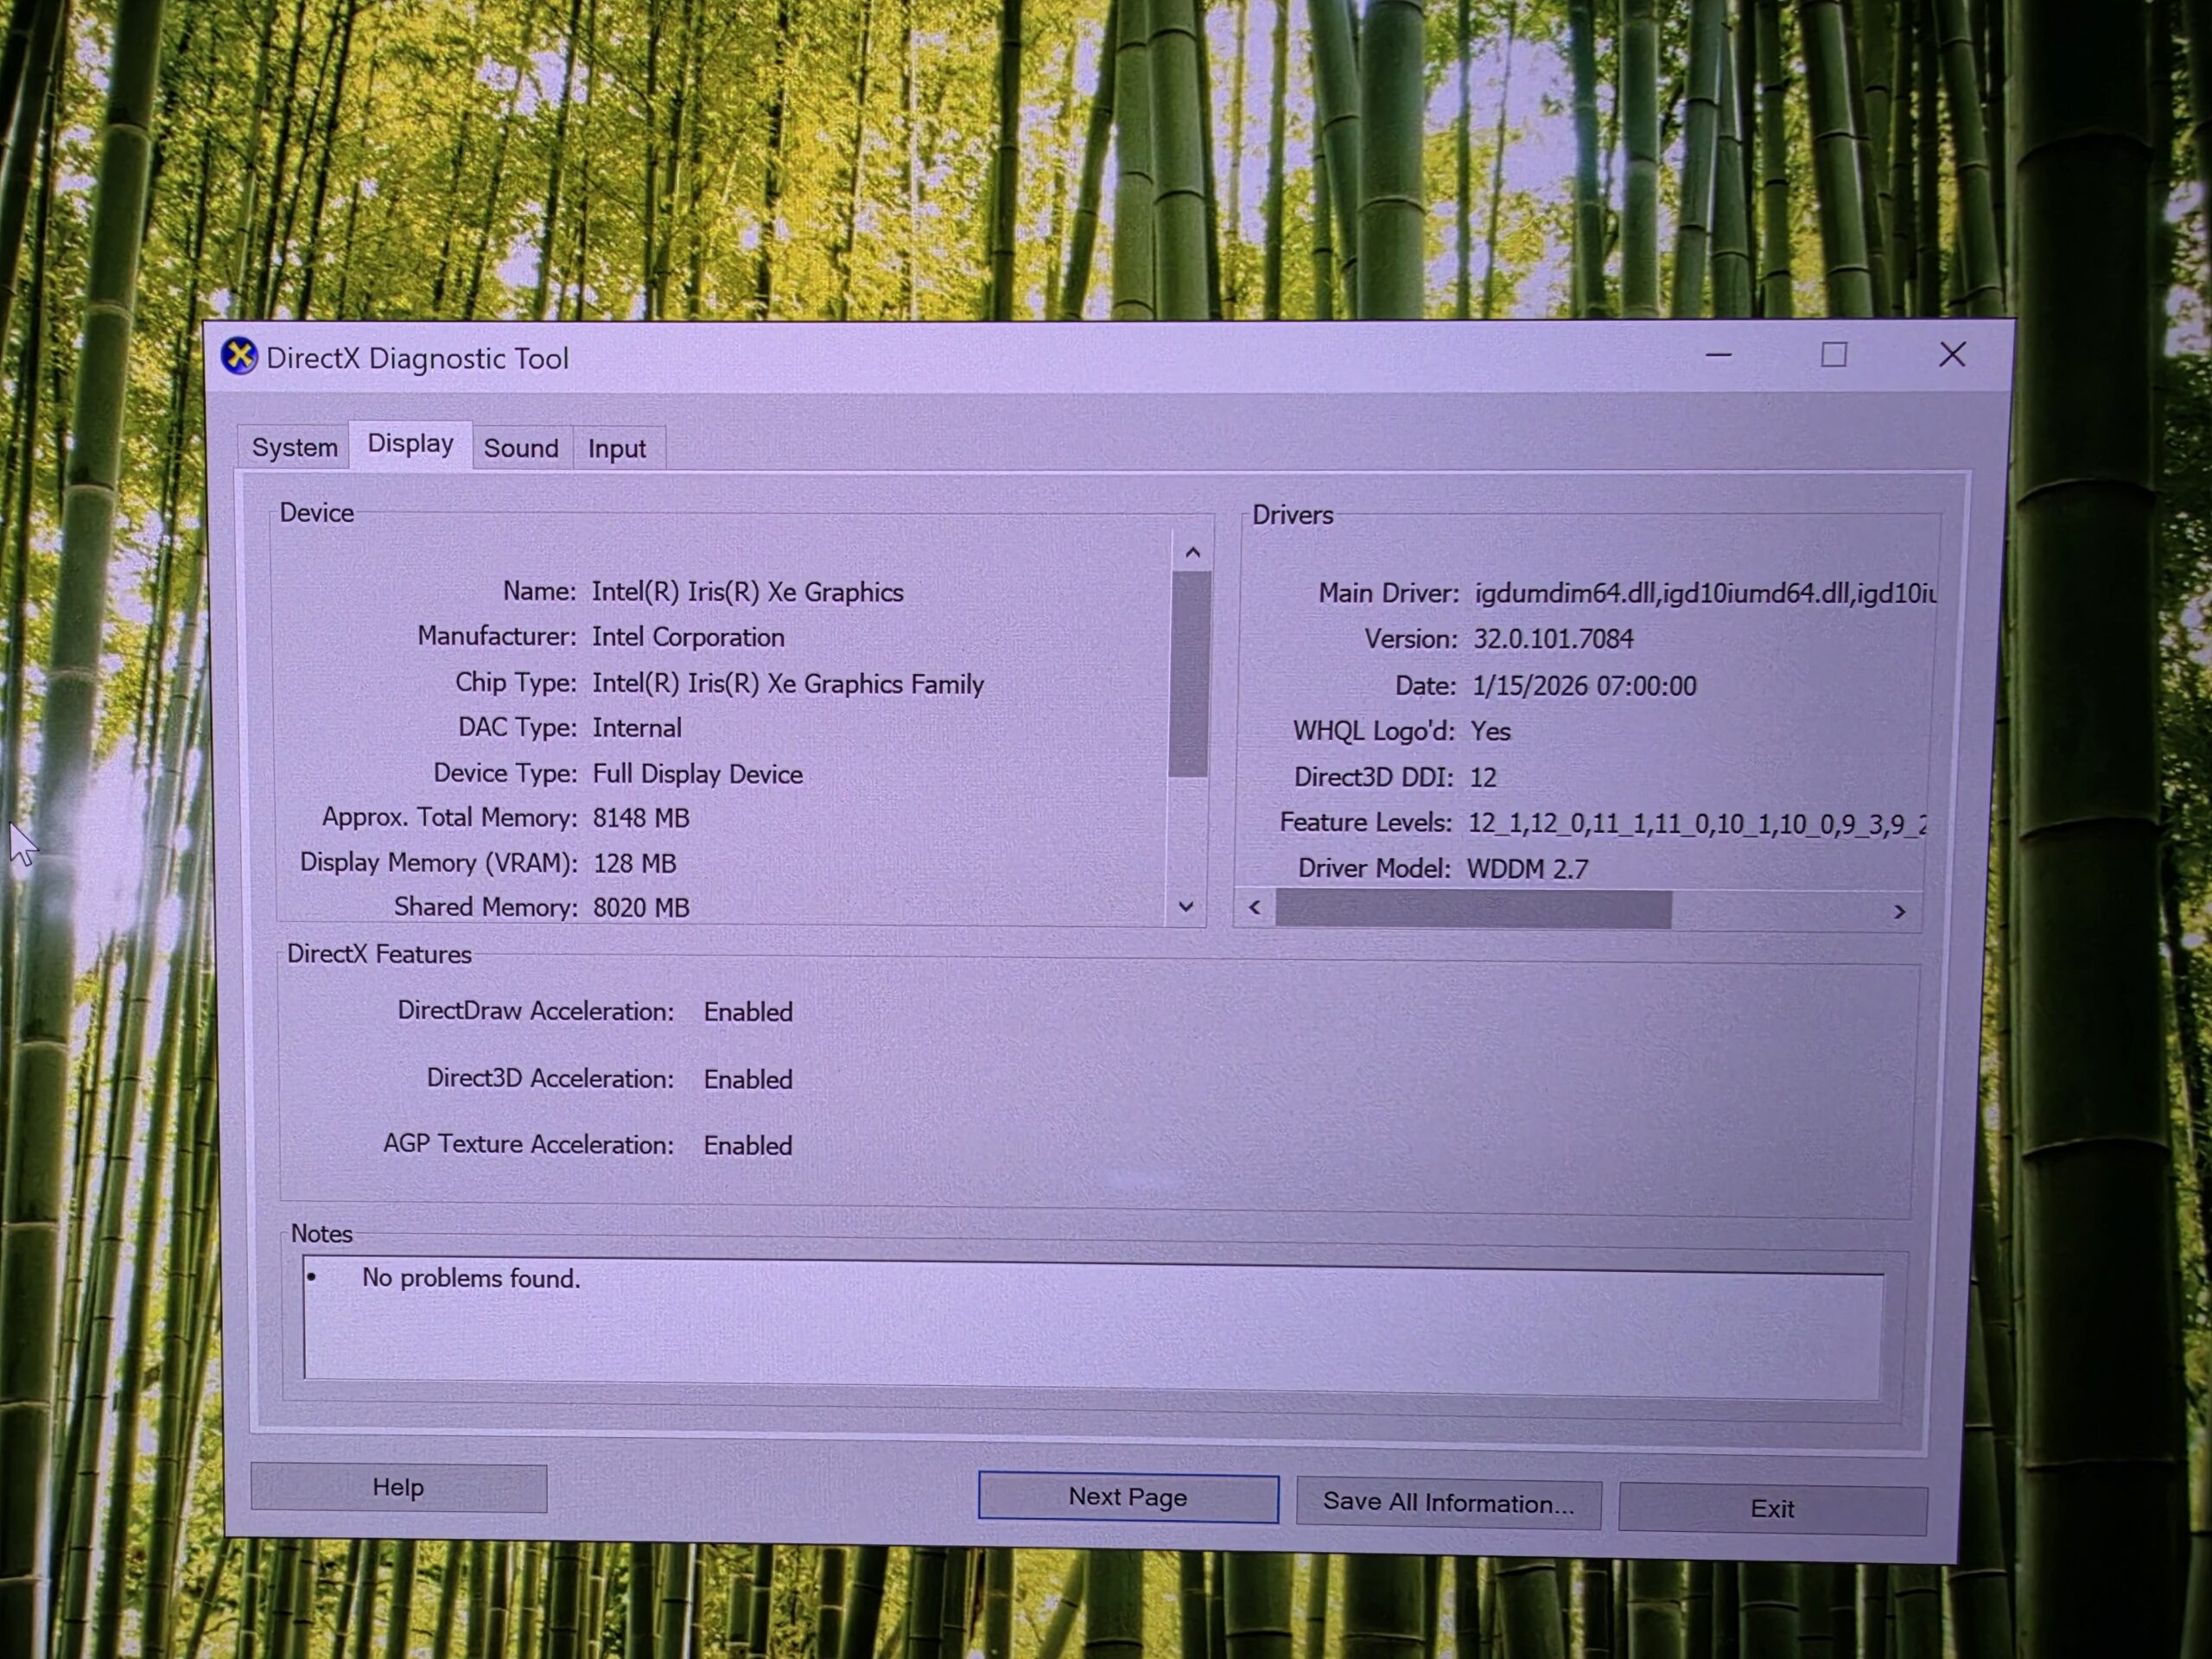Exit the DirectX Diagnostic Tool

click(x=1772, y=1508)
